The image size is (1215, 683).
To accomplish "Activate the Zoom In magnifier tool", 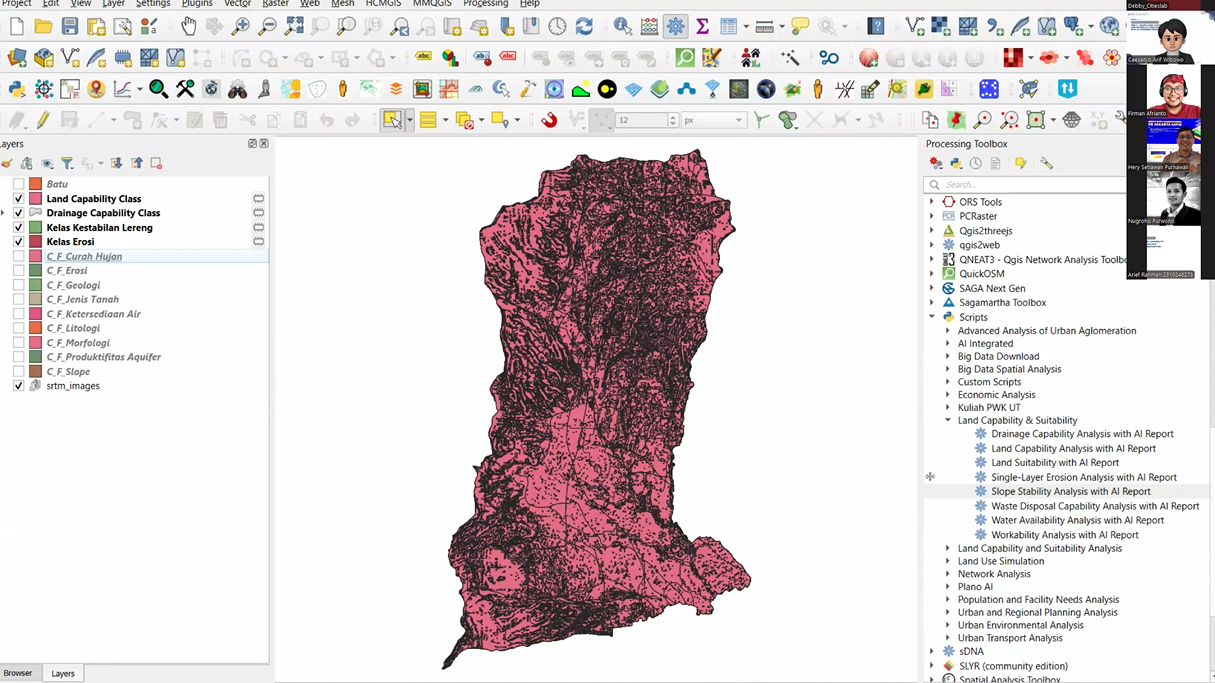I will pos(241,27).
